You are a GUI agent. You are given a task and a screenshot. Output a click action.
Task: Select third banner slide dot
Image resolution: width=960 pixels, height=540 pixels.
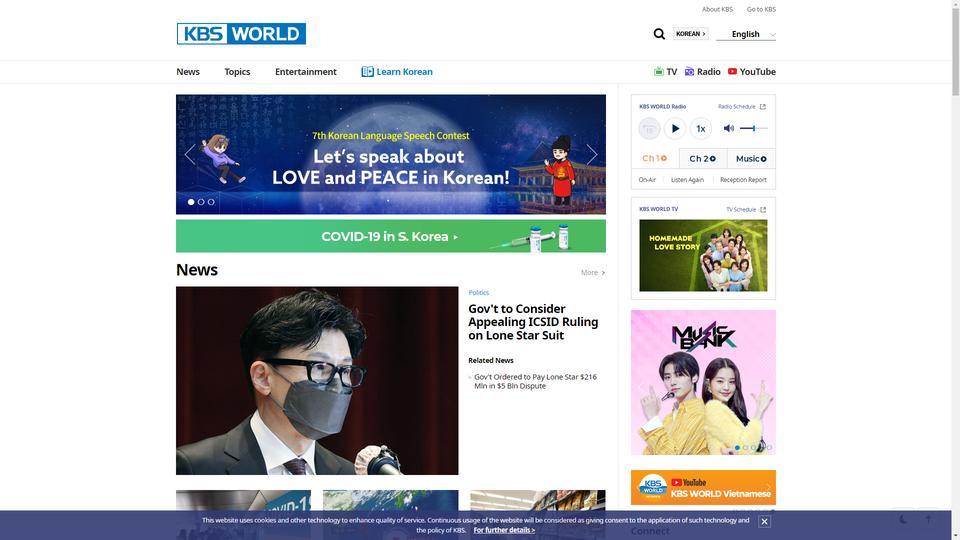click(211, 202)
